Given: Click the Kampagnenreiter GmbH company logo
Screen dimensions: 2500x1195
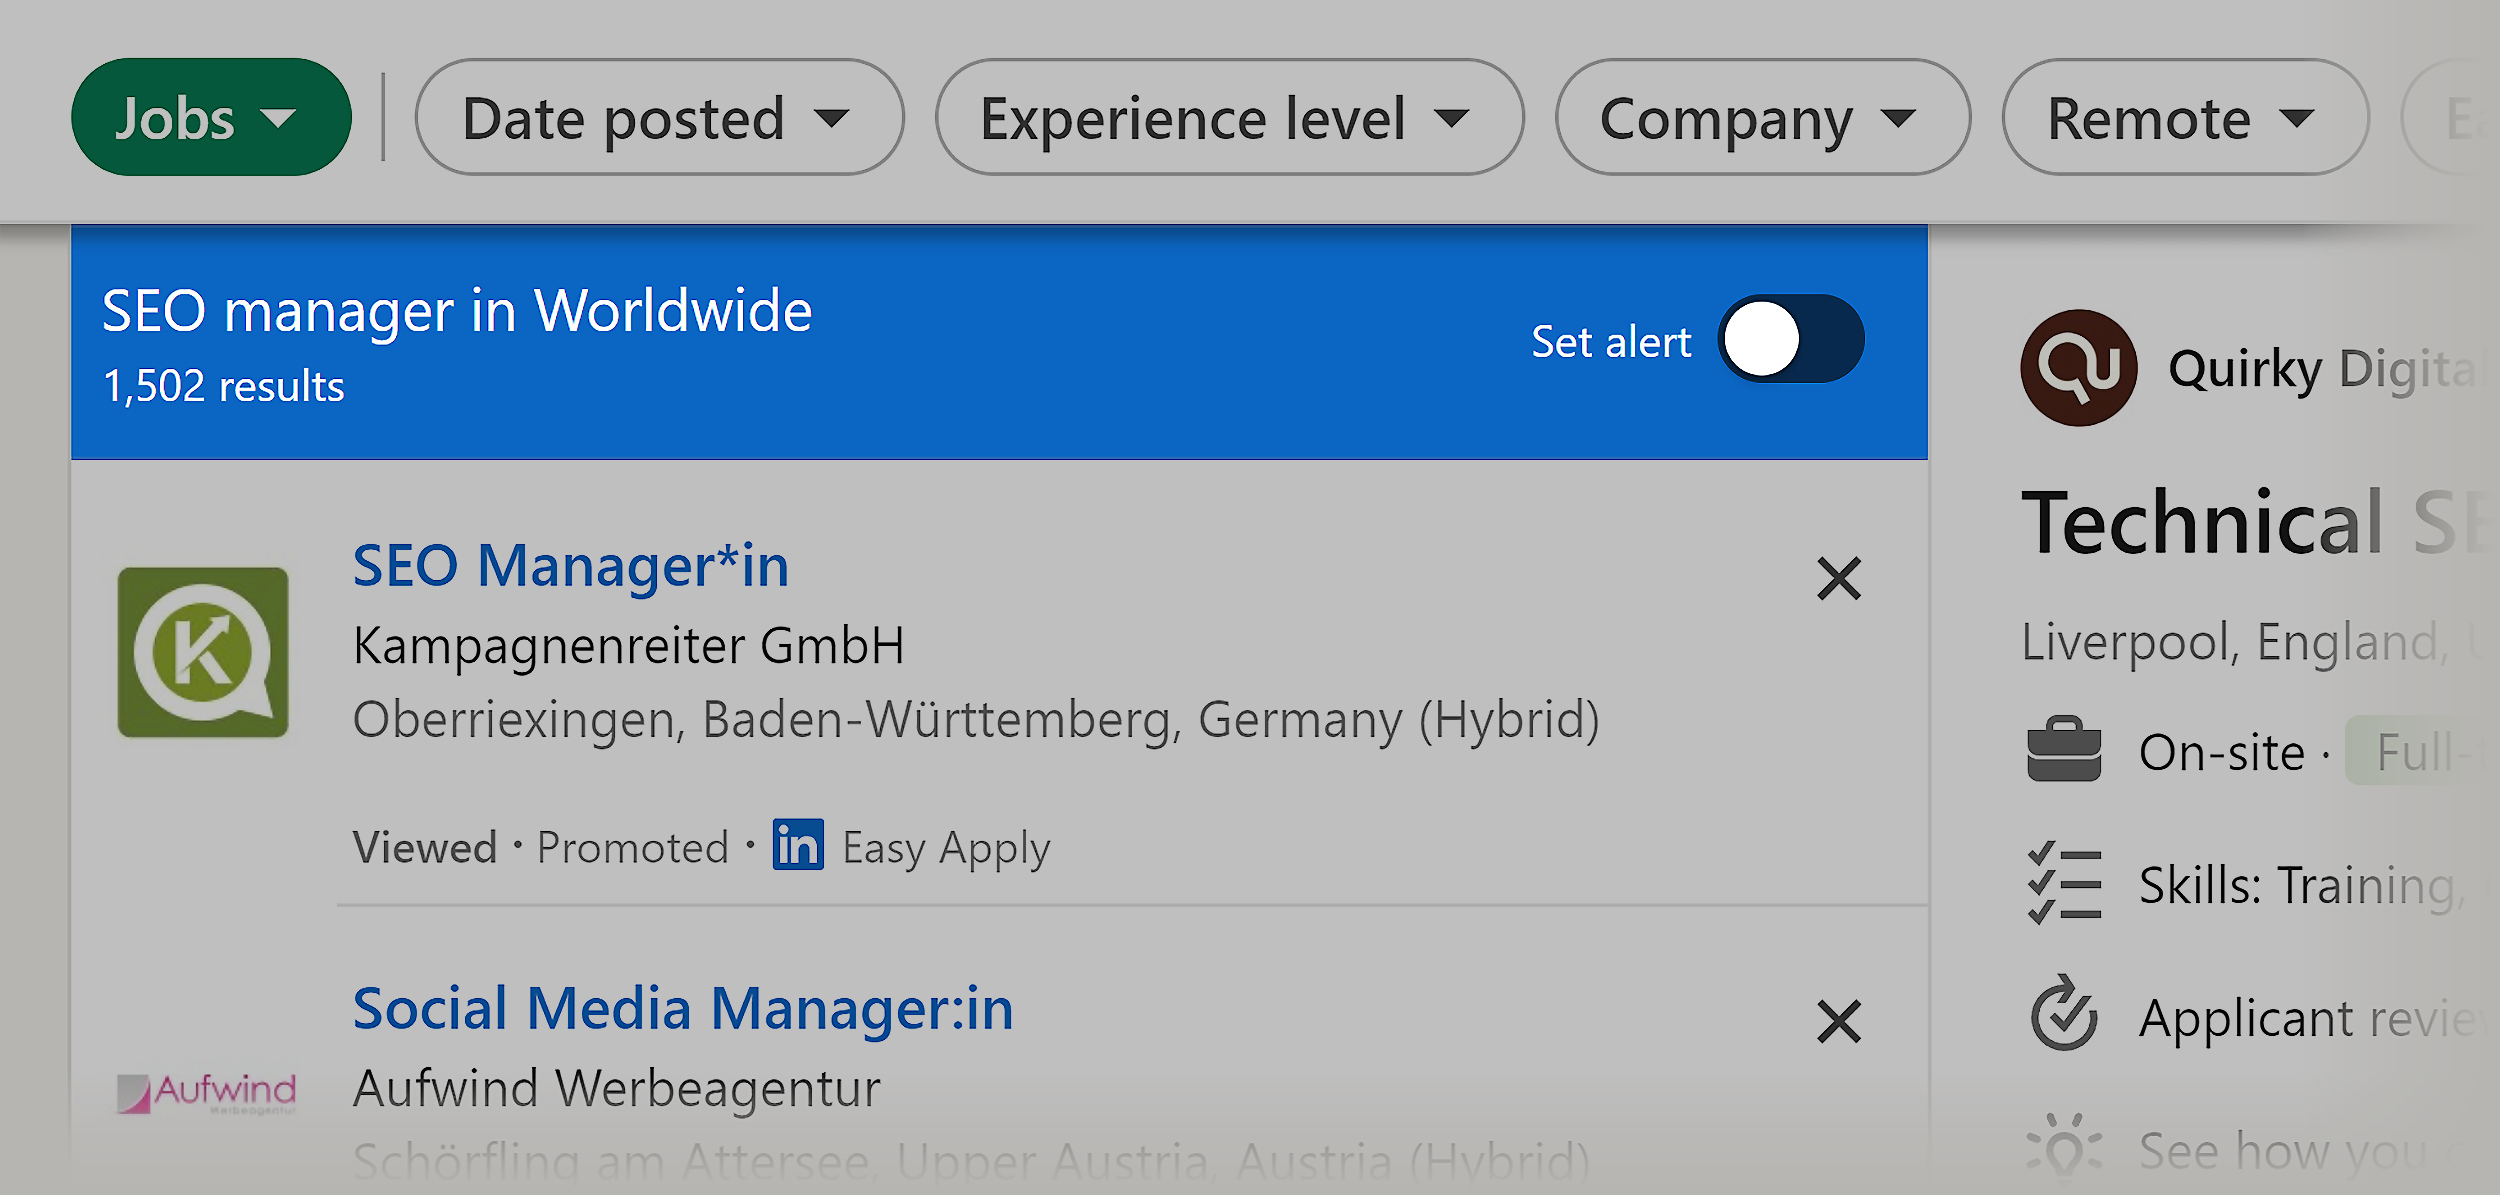Looking at the screenshot, I should [x=203, y=651].
